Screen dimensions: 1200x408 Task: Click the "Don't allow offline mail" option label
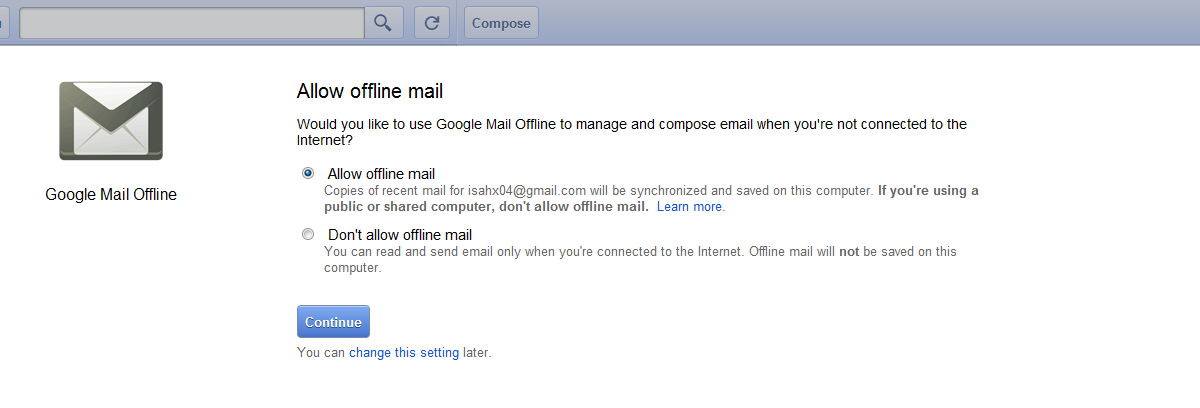click(399, 236)
